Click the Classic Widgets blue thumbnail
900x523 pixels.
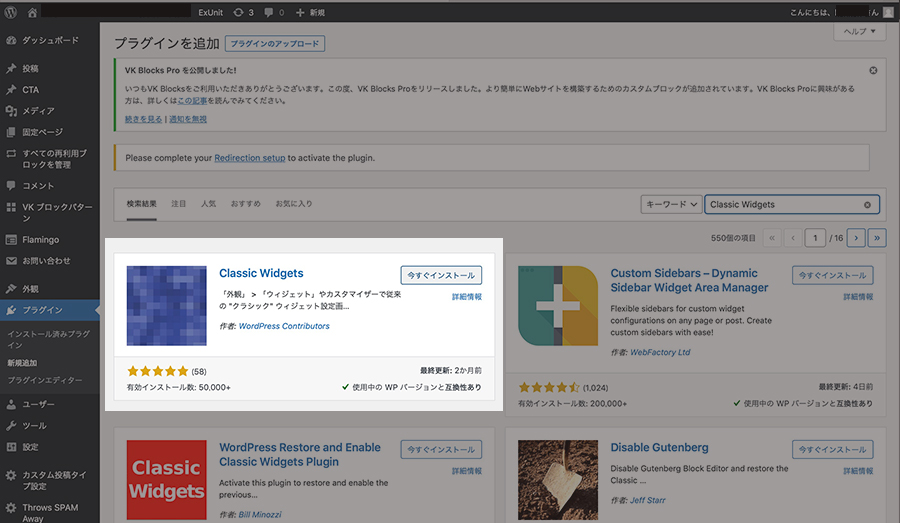(166, 305)
